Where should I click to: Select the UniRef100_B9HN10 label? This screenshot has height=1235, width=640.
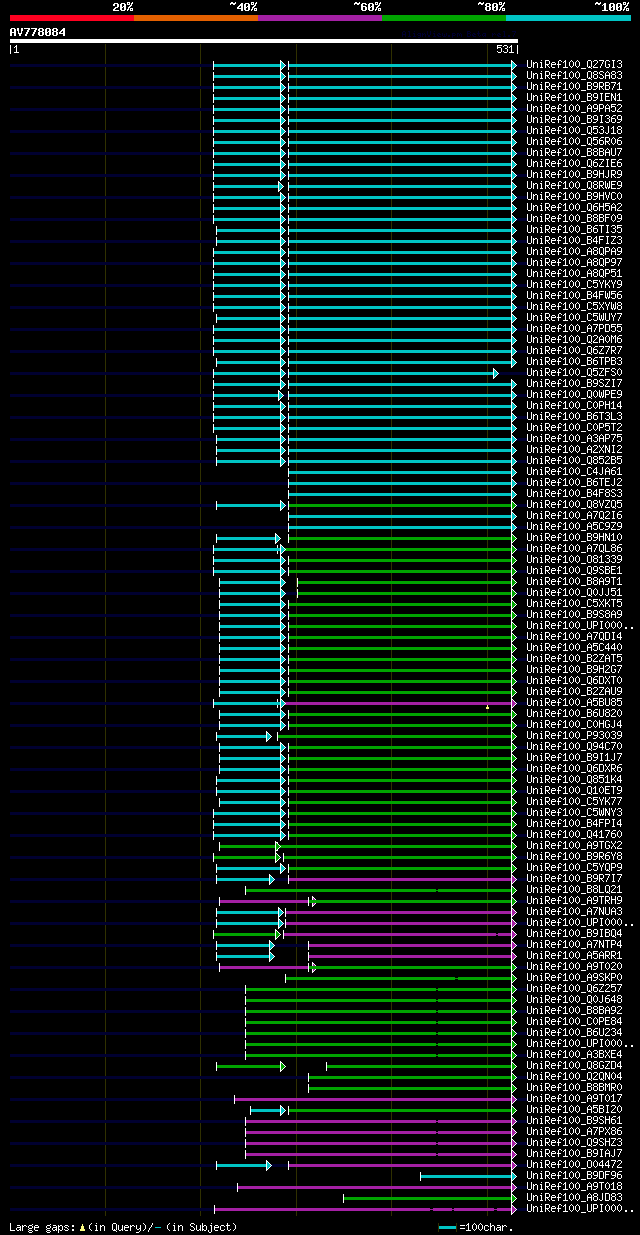pos(574,537)
